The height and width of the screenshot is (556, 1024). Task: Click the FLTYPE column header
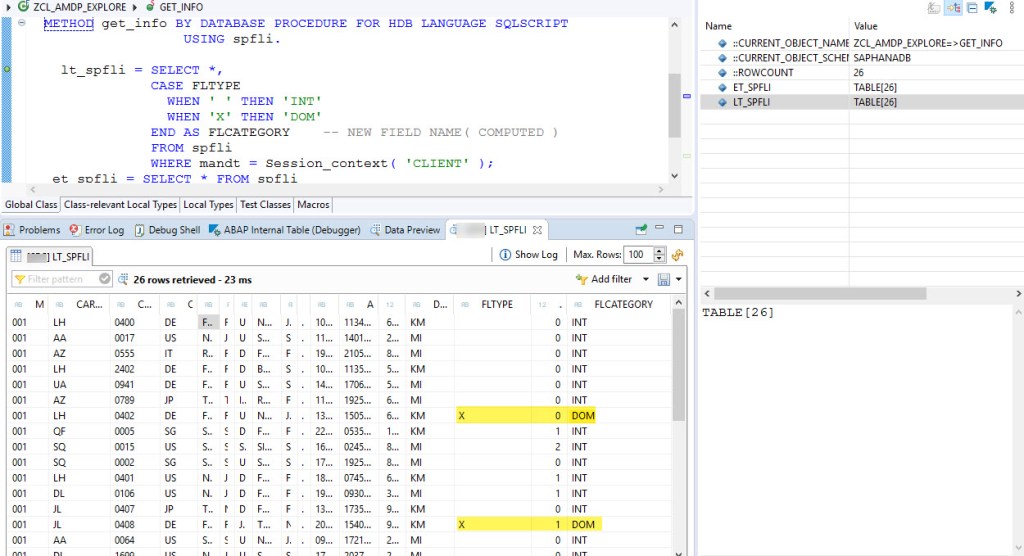point(493,304)
